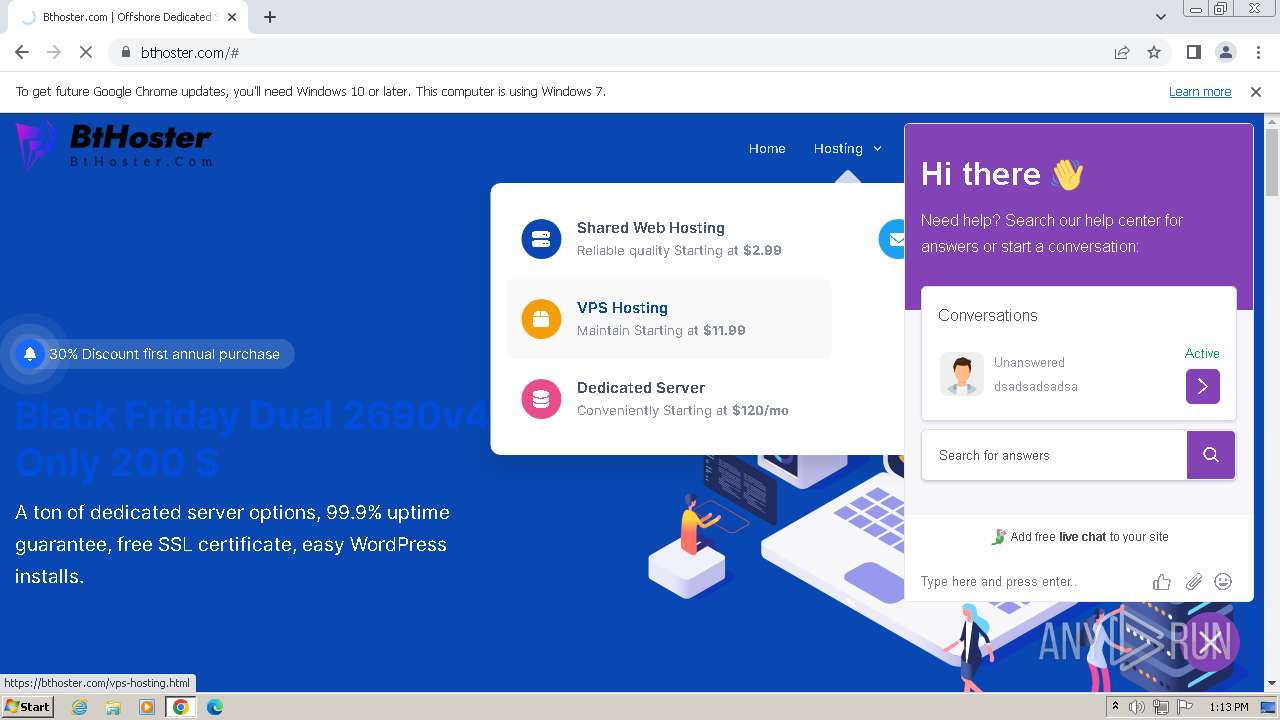
Task: Open Microsoft Edge from taskbar
Action: [x=215, y=707]
